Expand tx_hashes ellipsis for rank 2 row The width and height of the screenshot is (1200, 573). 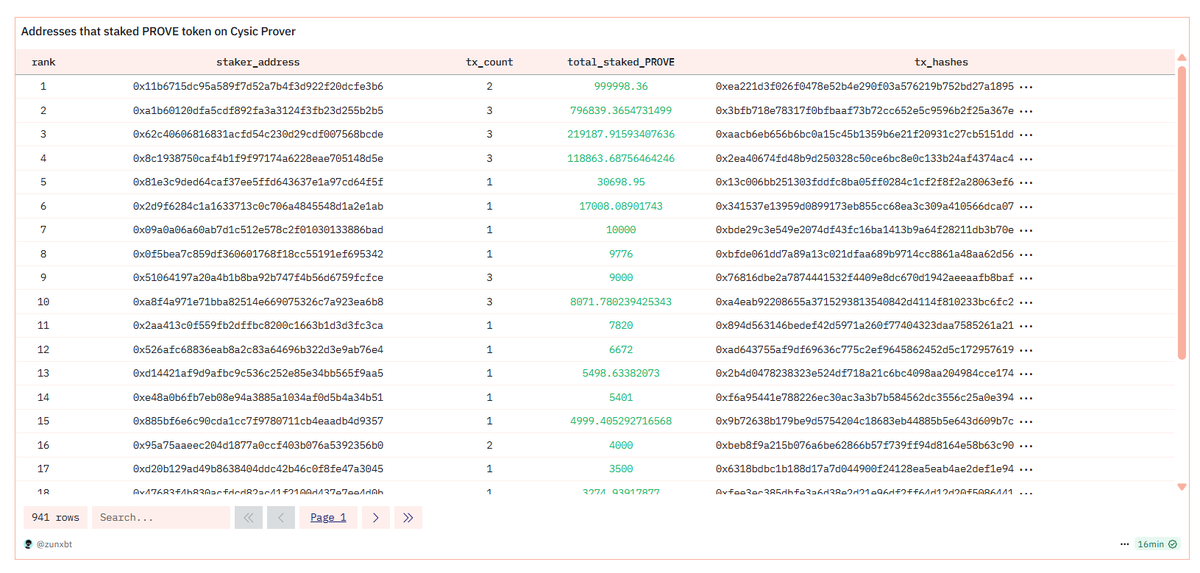point(1025,110)
